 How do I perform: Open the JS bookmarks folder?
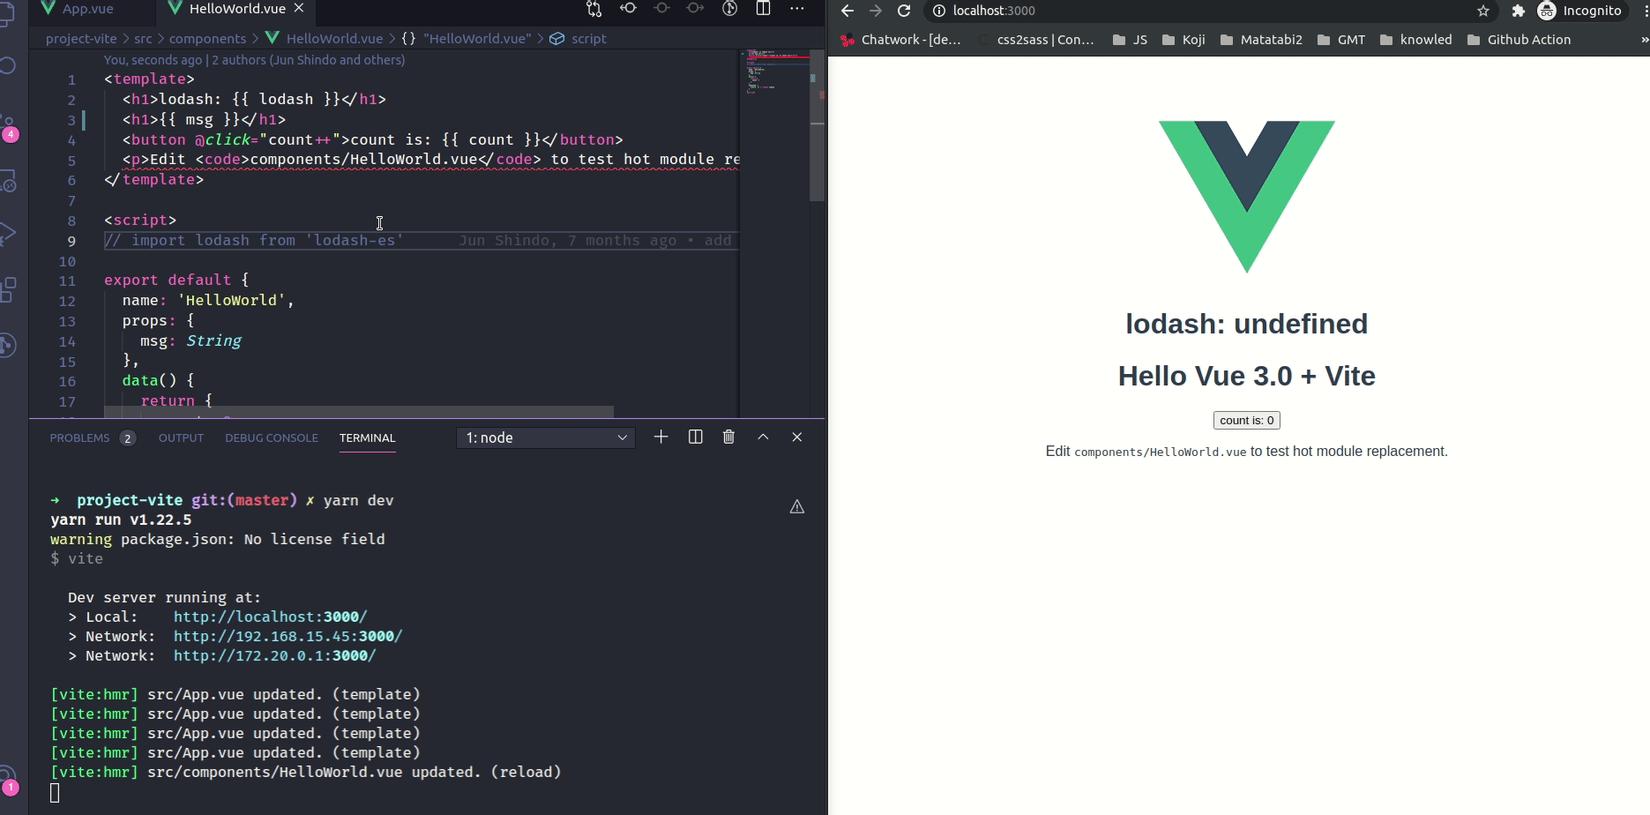(x=1130, y=40)
